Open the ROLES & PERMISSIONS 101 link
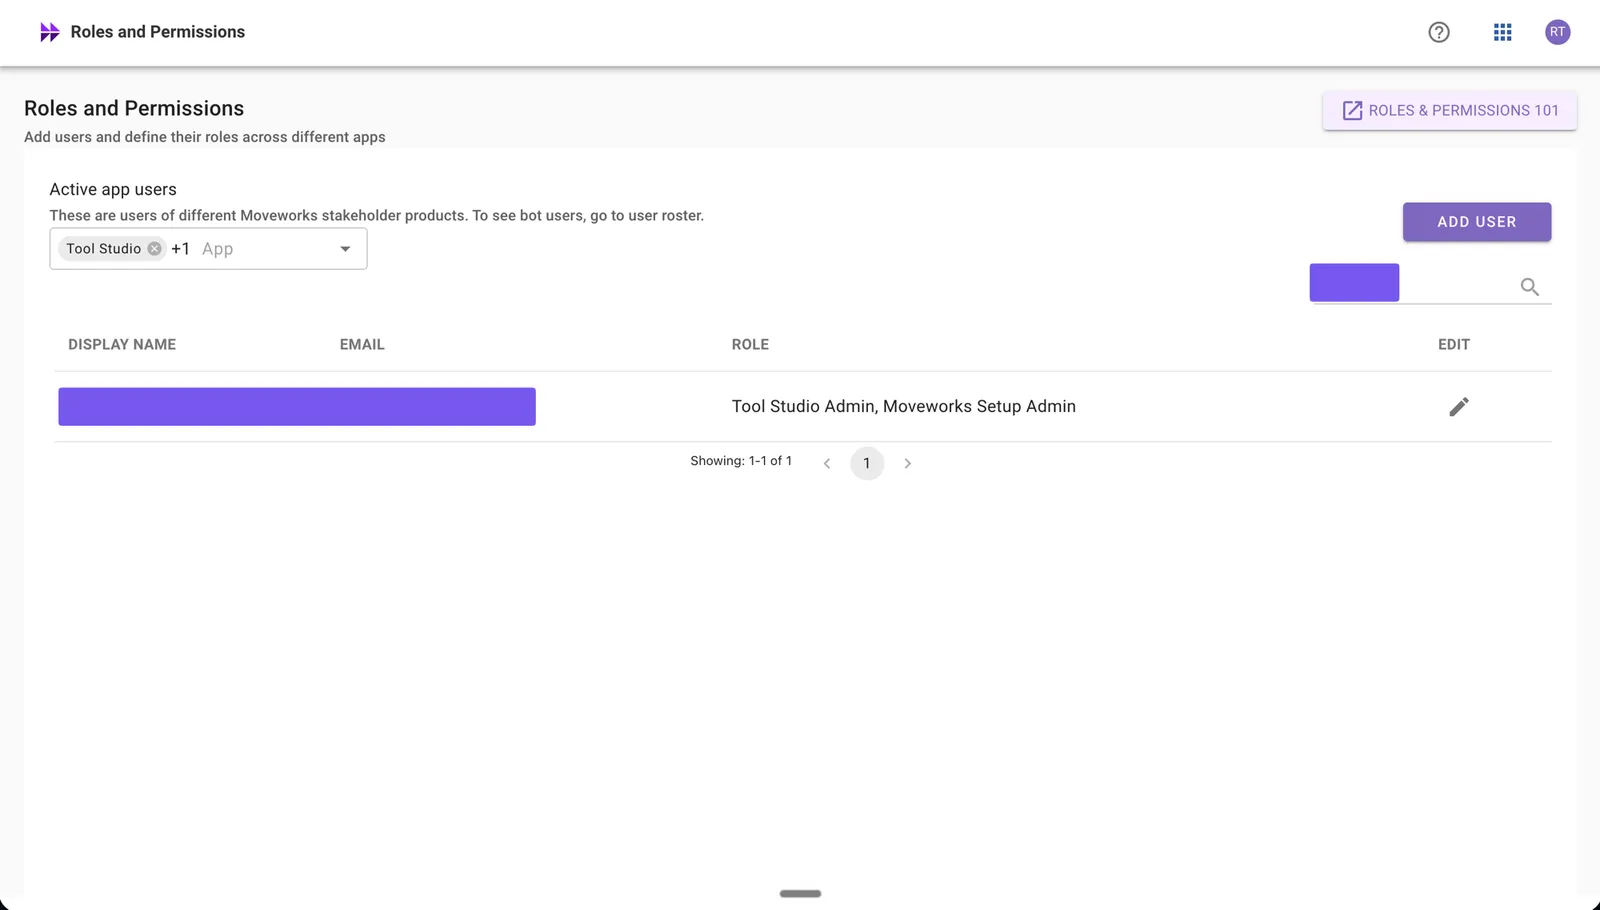Viewport: 1600px width, 910px height. click(1449, 110)
